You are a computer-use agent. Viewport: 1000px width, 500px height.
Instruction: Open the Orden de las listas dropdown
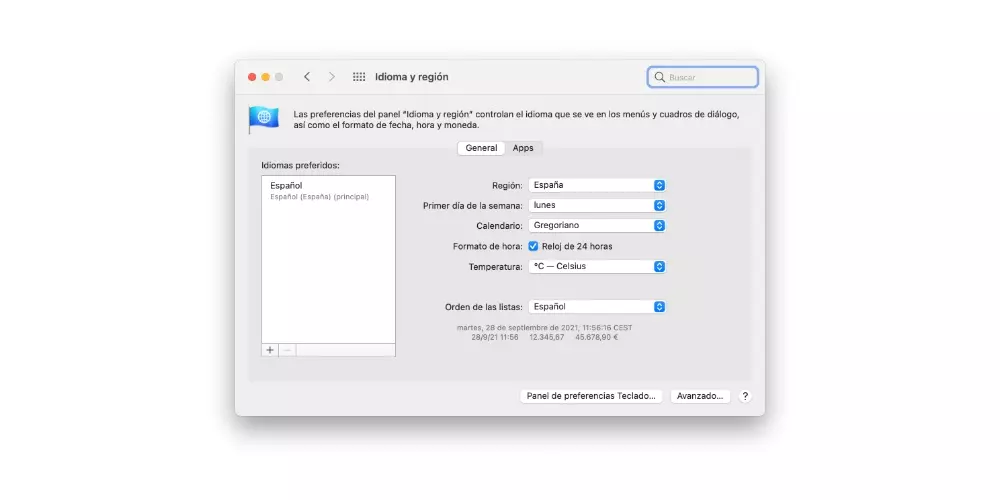pos(597,307)
